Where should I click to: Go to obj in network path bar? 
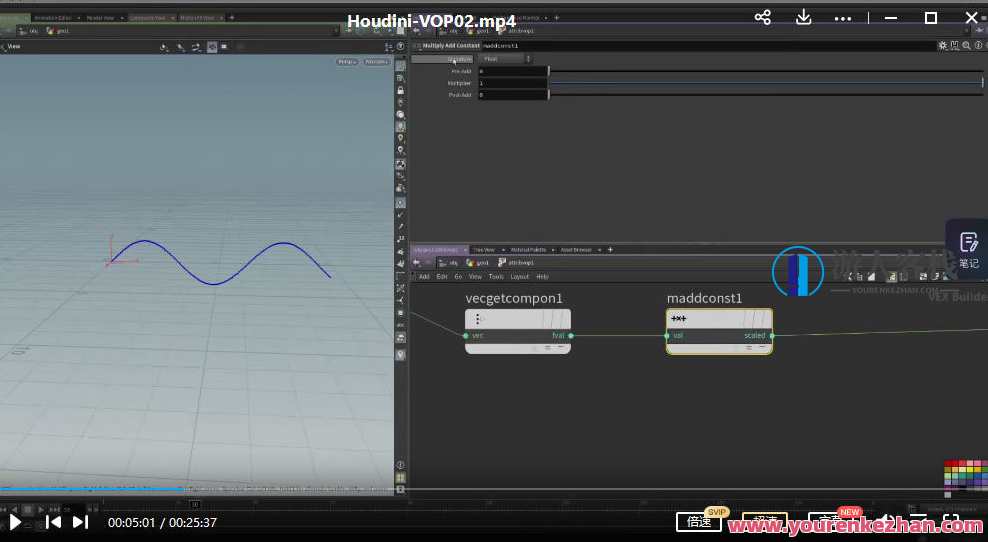[x=449, y=262]
